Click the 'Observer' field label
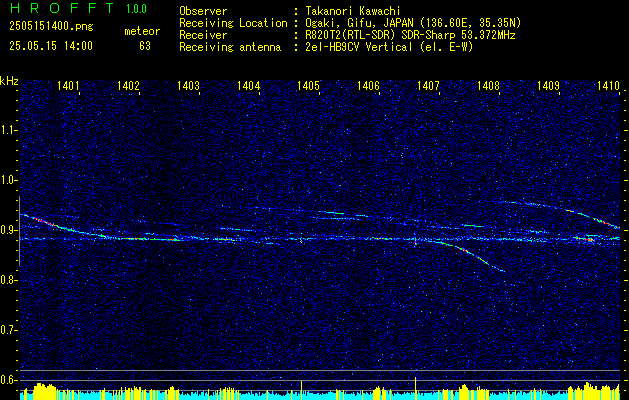This screenshot has height=400, width=629. coord(203,11)
